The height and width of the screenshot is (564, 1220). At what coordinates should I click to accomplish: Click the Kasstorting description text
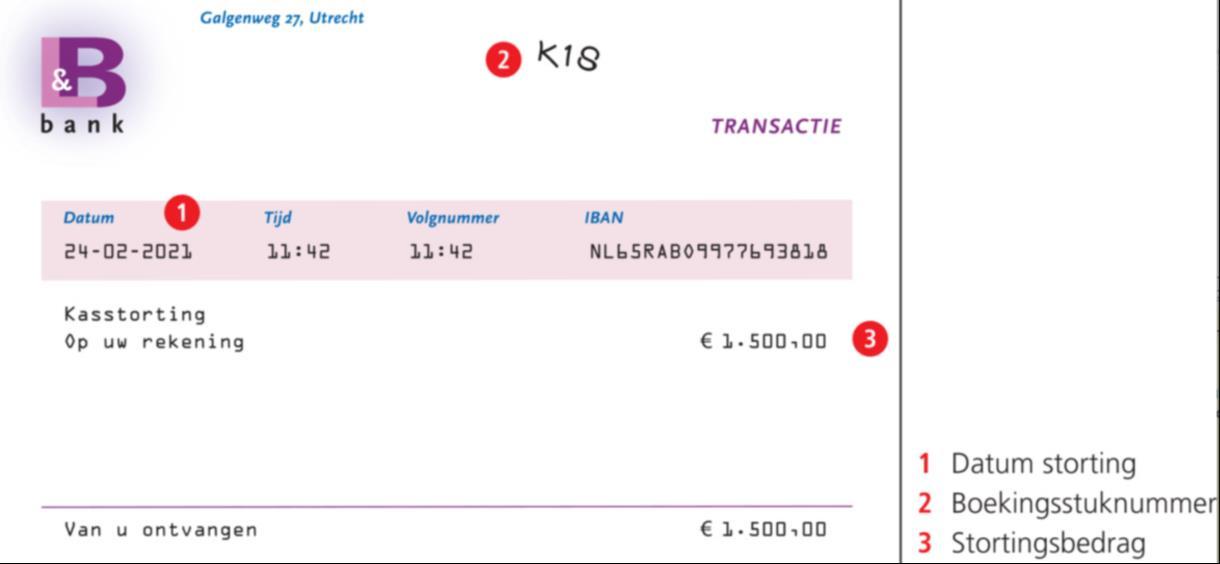tap(135, 314)
